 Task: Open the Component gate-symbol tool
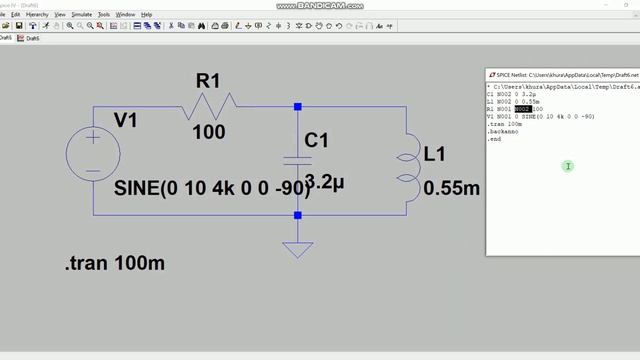click(309, 26)
